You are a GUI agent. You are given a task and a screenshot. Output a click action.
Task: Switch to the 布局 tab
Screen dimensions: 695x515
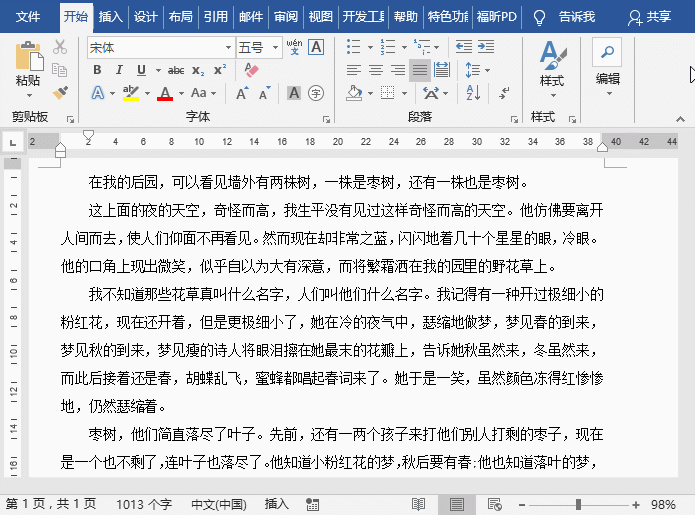click(x=180, y=17)
